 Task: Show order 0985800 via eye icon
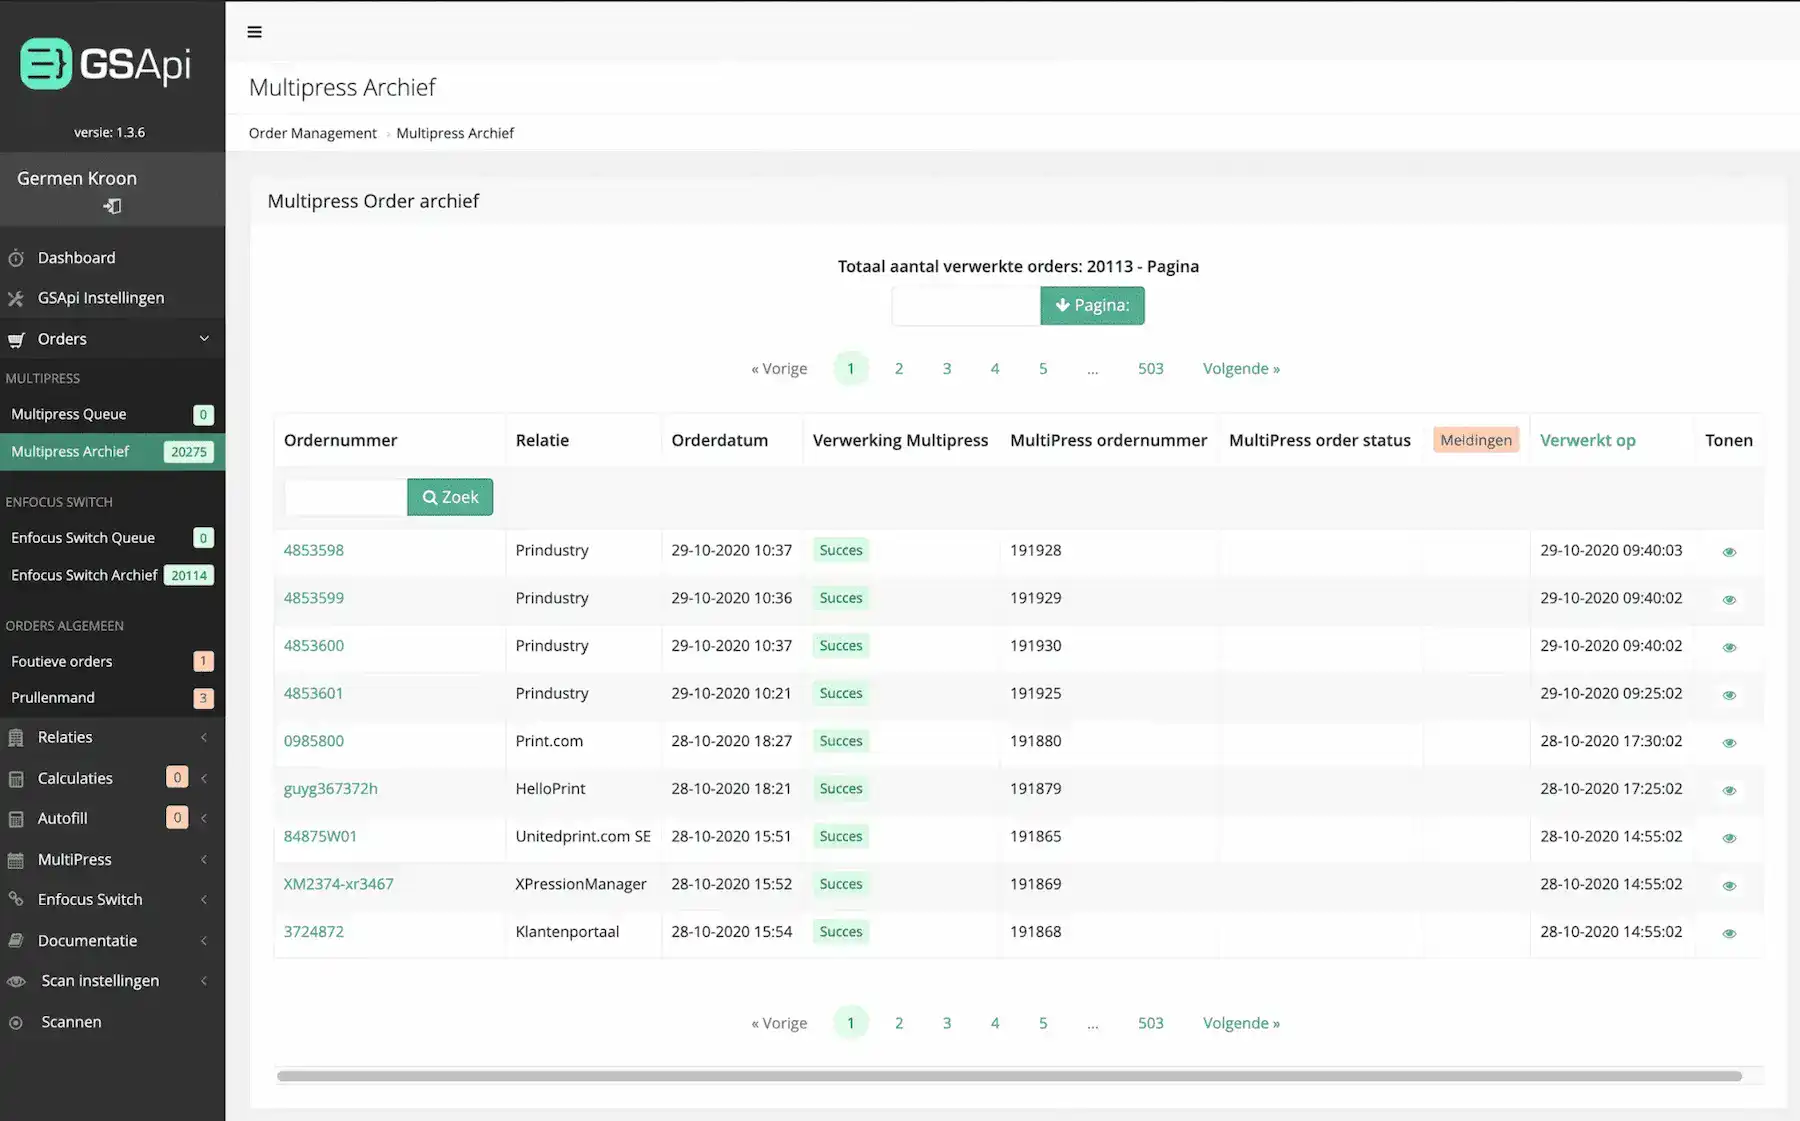[x=1729, y=743]
